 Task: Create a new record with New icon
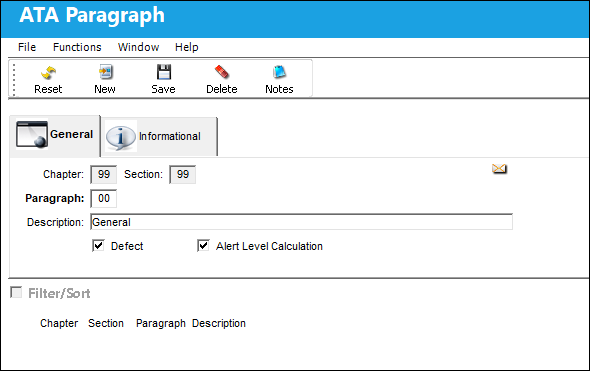[x=105, y=72]
